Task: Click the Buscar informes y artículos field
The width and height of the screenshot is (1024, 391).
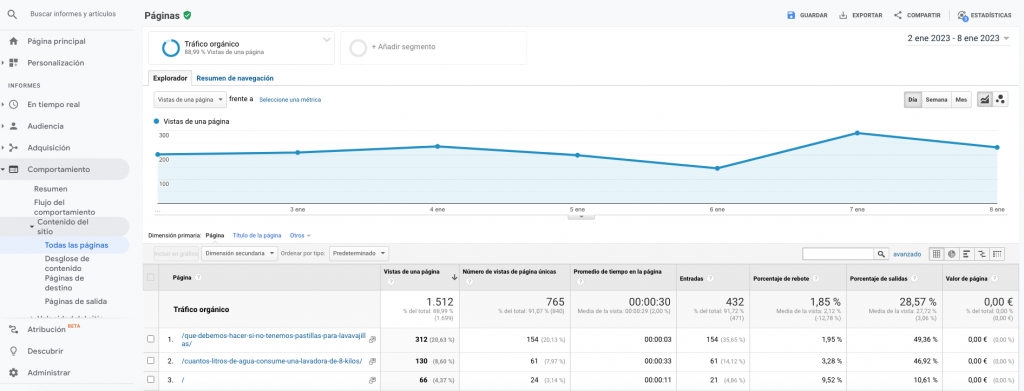Action: [x=73, y=14]
